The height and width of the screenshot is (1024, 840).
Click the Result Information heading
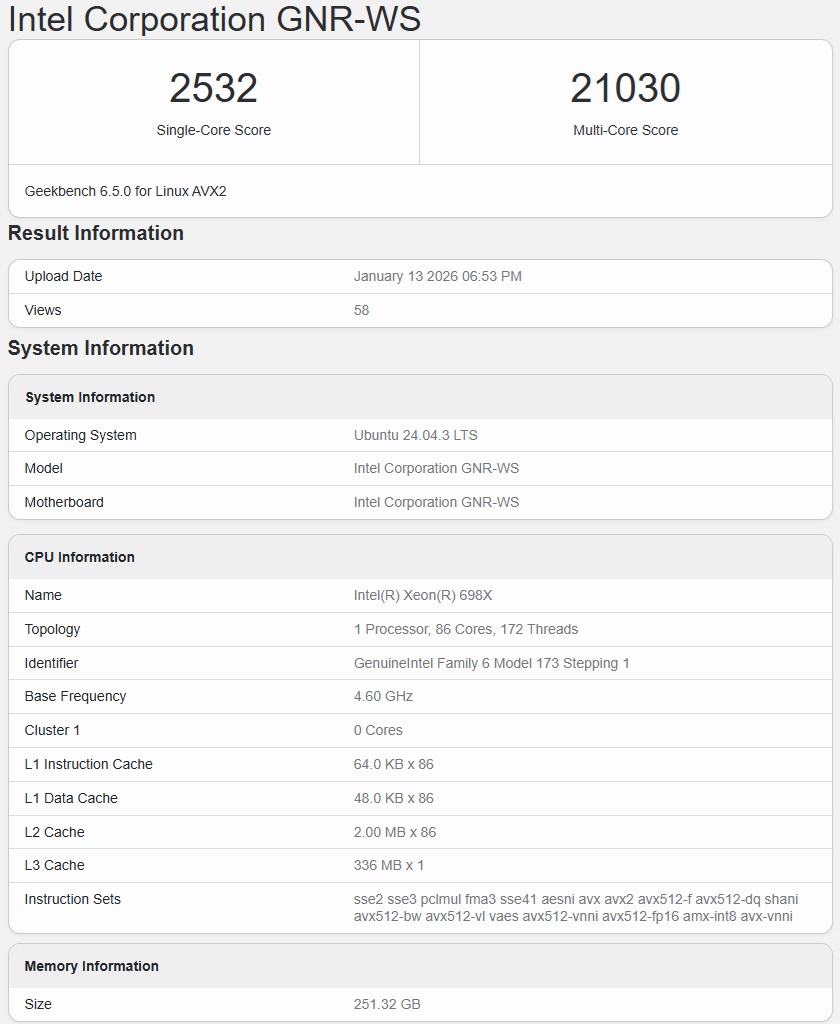(96, 233)
